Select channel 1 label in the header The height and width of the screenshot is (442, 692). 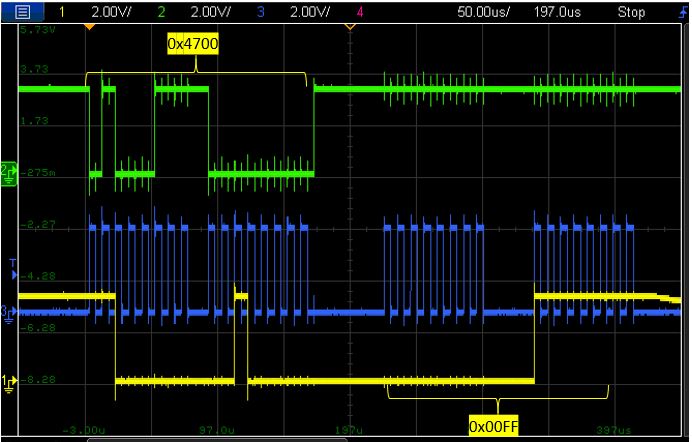pos(62,12)
